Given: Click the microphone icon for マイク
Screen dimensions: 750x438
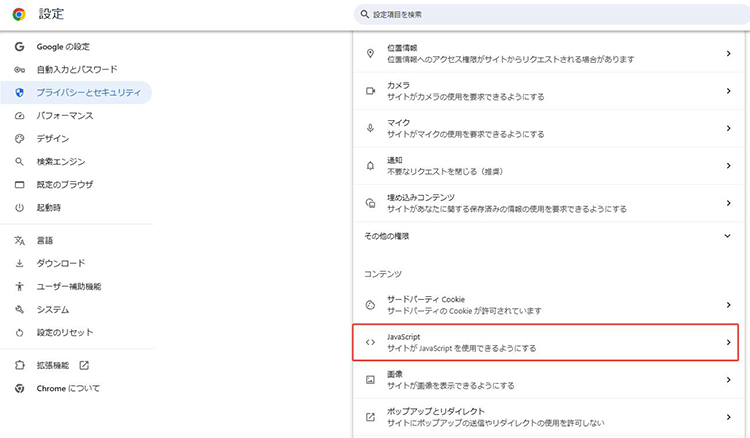Looking at the screenshot, I should coord(370,128).
